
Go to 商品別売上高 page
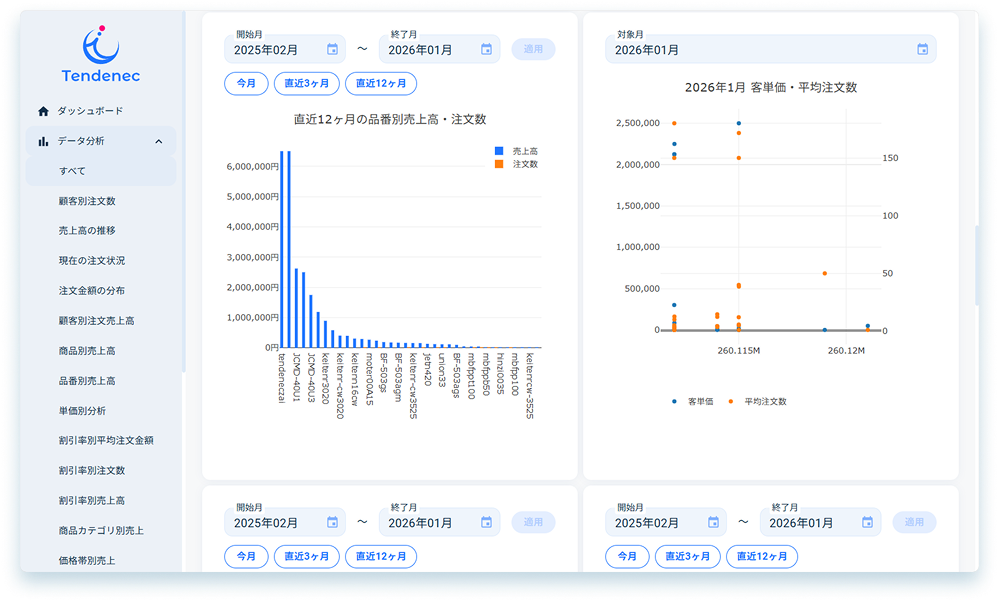click(x=87, y=351)
